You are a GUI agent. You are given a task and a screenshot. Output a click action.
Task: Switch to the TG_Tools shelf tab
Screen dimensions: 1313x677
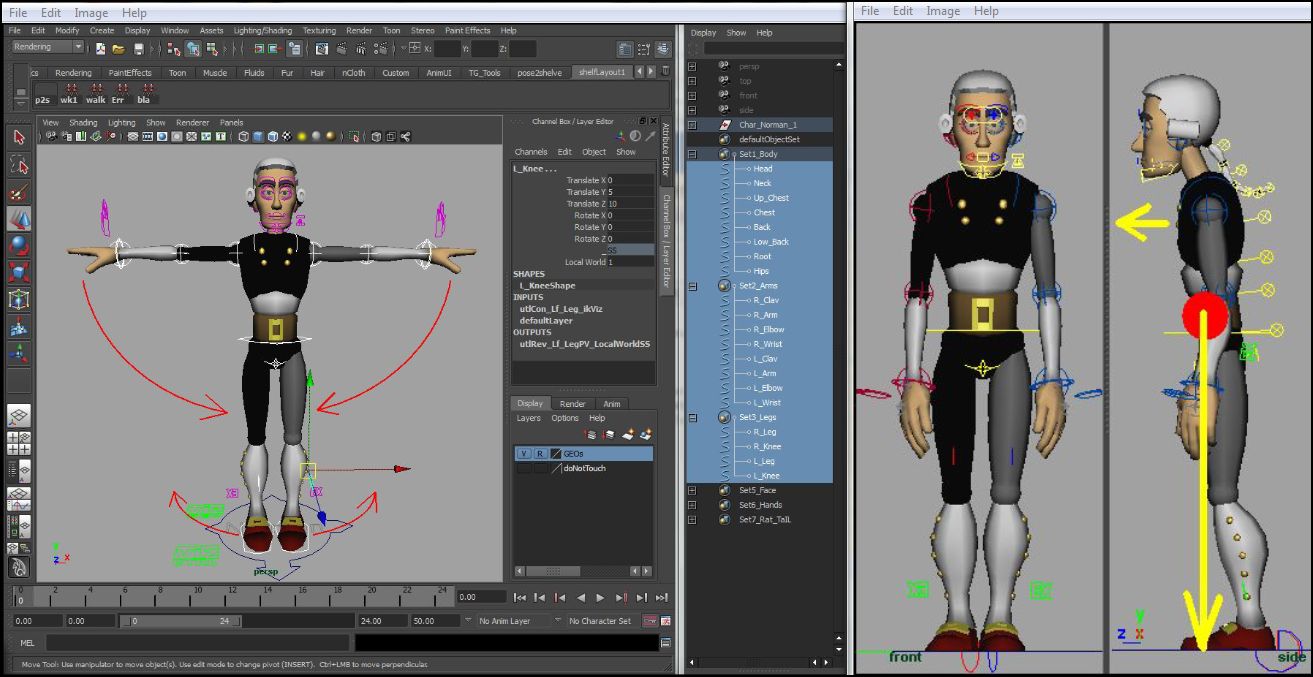[x=485, y=72]
